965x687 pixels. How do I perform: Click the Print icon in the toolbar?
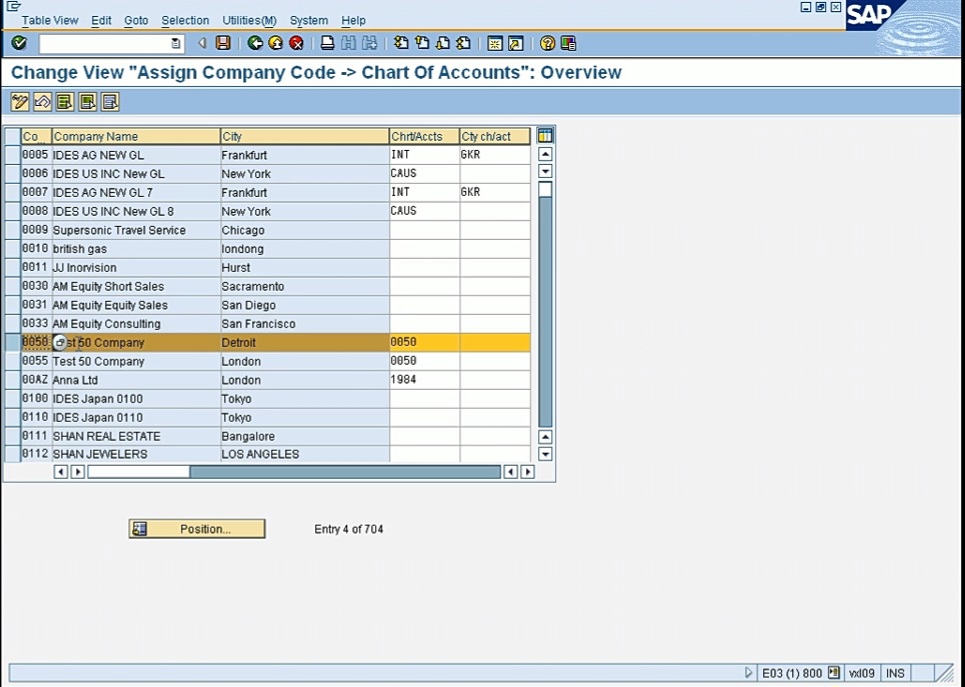(327, 43)
